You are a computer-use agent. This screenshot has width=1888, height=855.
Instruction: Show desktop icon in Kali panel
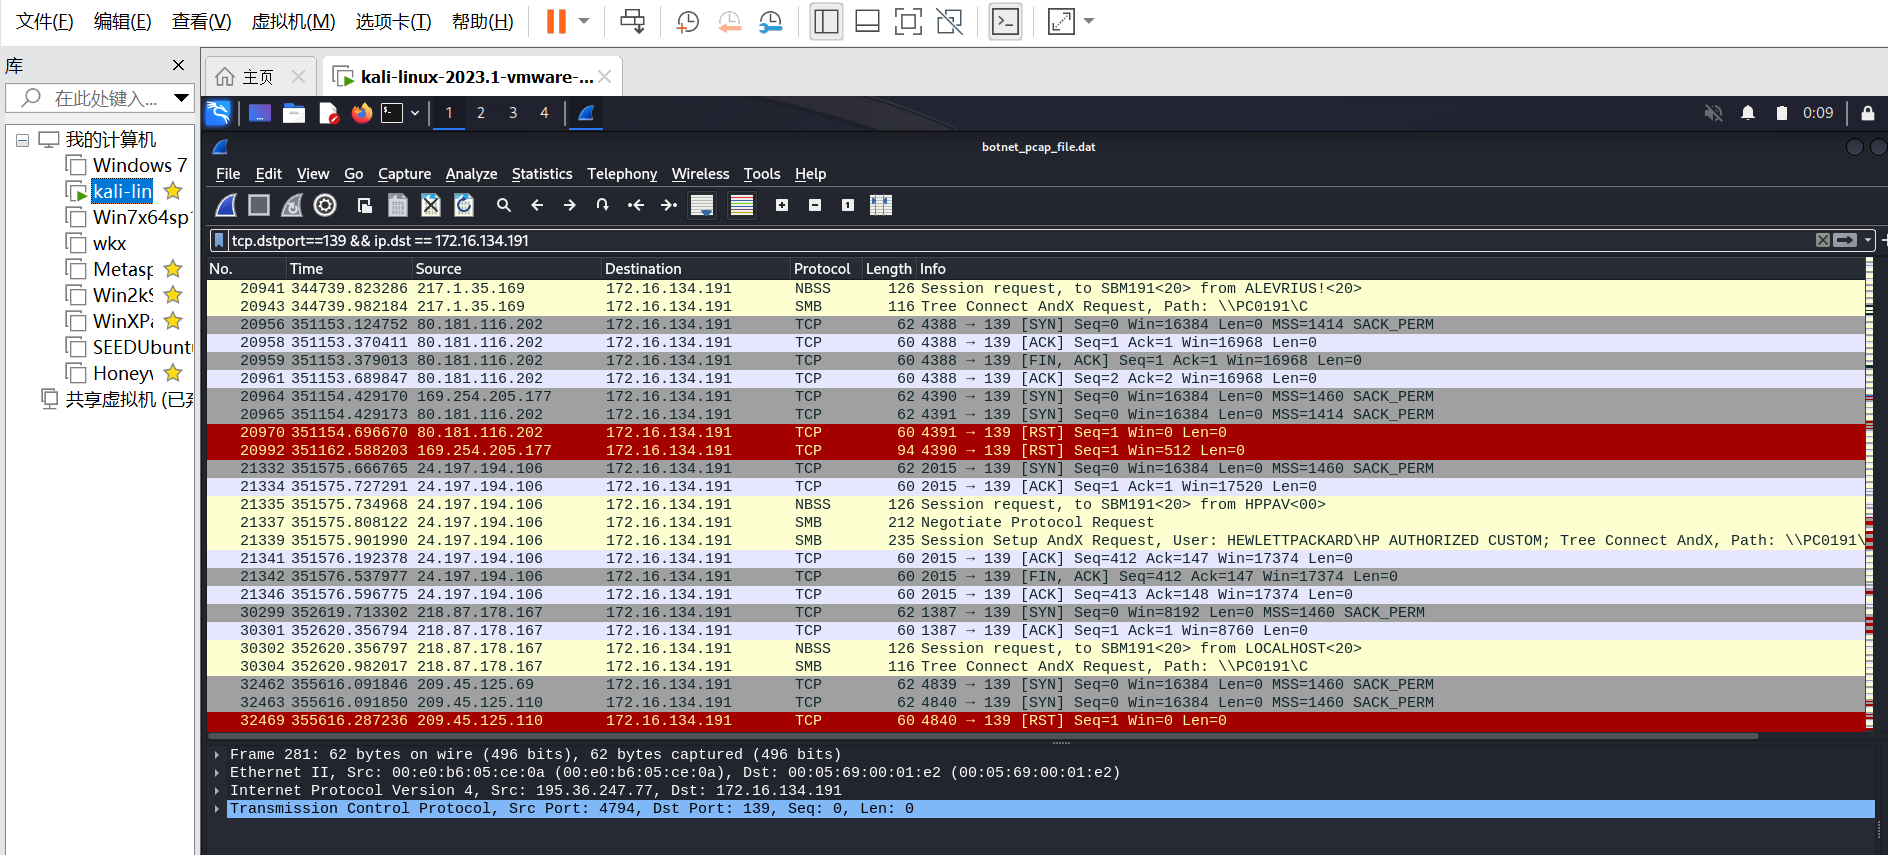pos(260,113)
